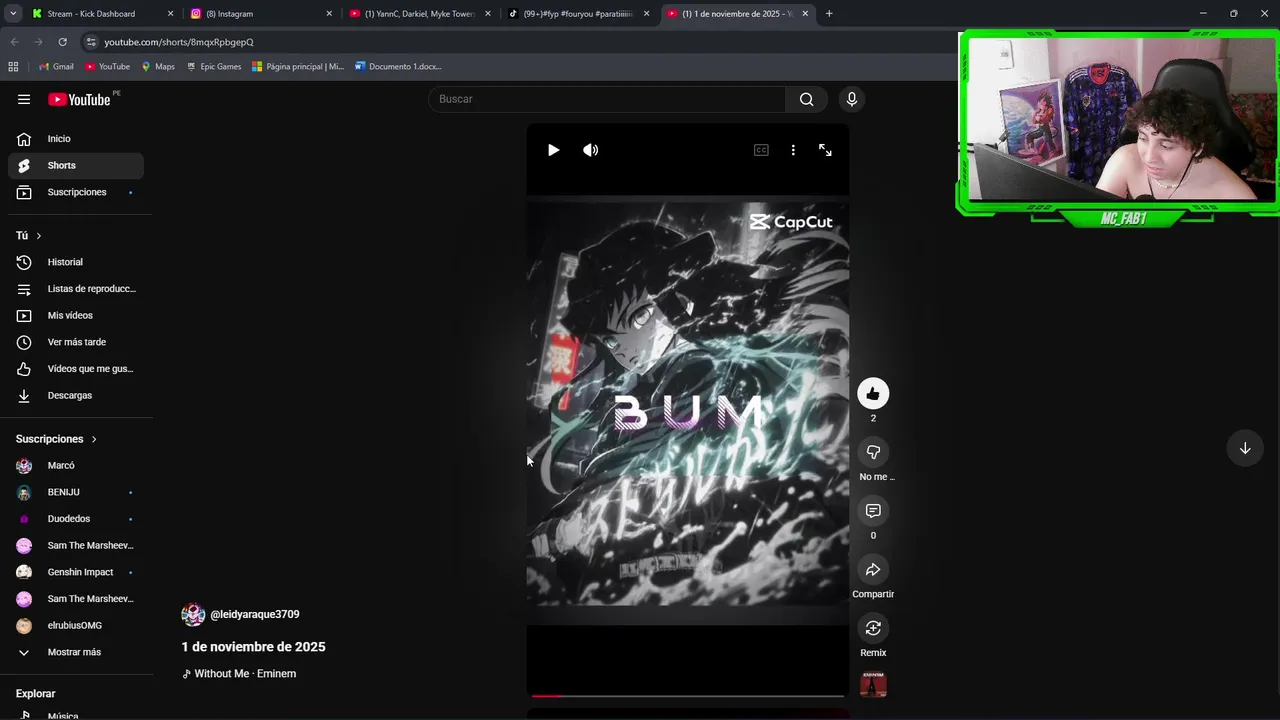Open the @leidyaraque3709 channel
Viewport: 1280px width, 720px height.
point(254,614)
